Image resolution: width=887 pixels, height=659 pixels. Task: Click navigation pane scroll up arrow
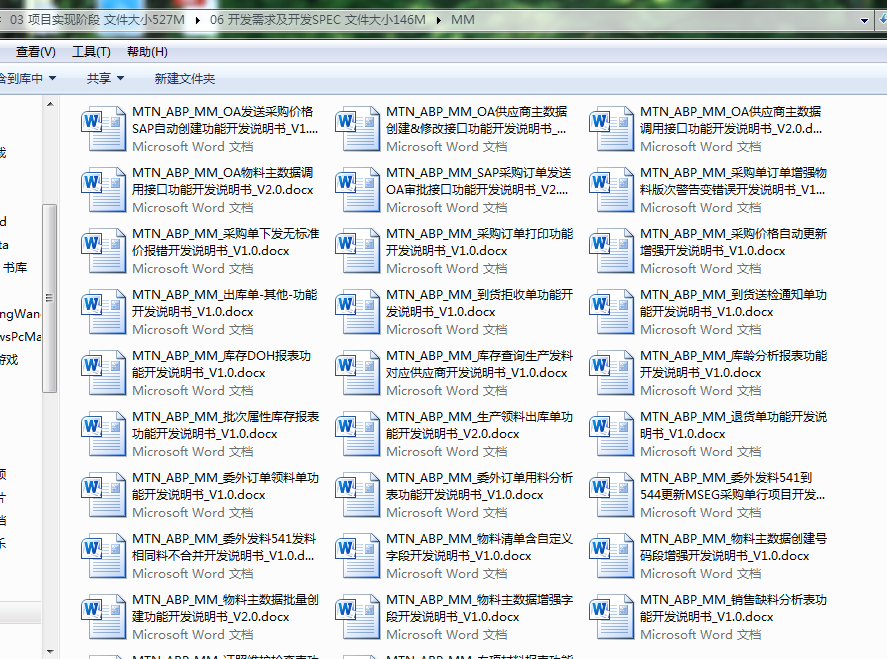pyautogui.click(x=50, y=104)
